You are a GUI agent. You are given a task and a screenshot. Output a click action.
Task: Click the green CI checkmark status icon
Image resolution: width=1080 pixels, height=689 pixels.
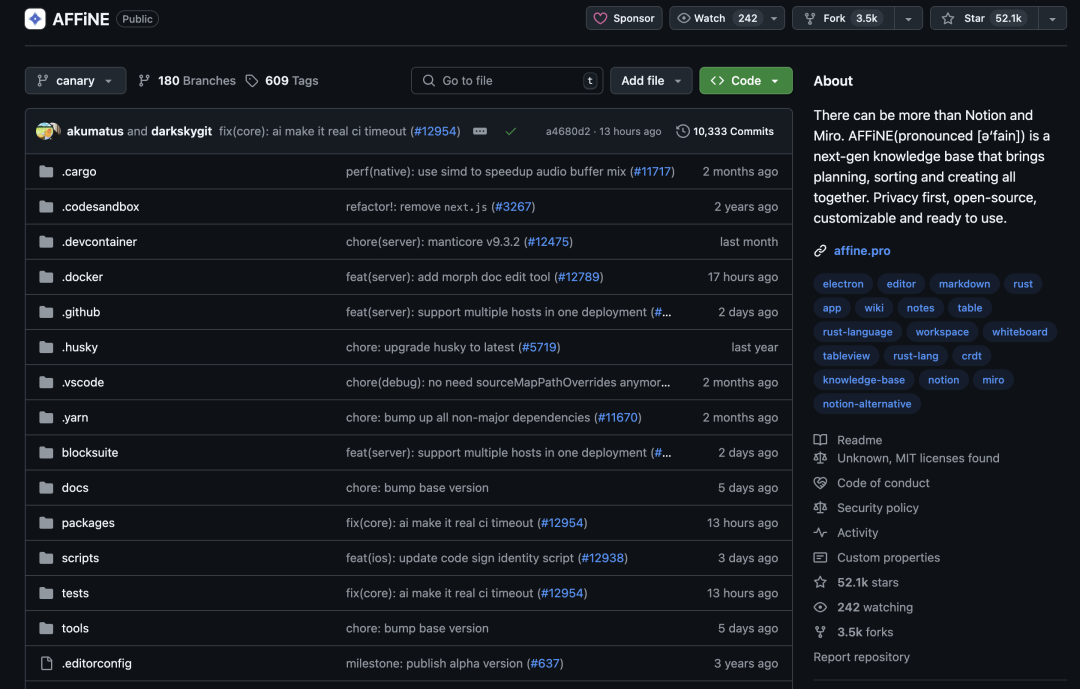point(510,131)
